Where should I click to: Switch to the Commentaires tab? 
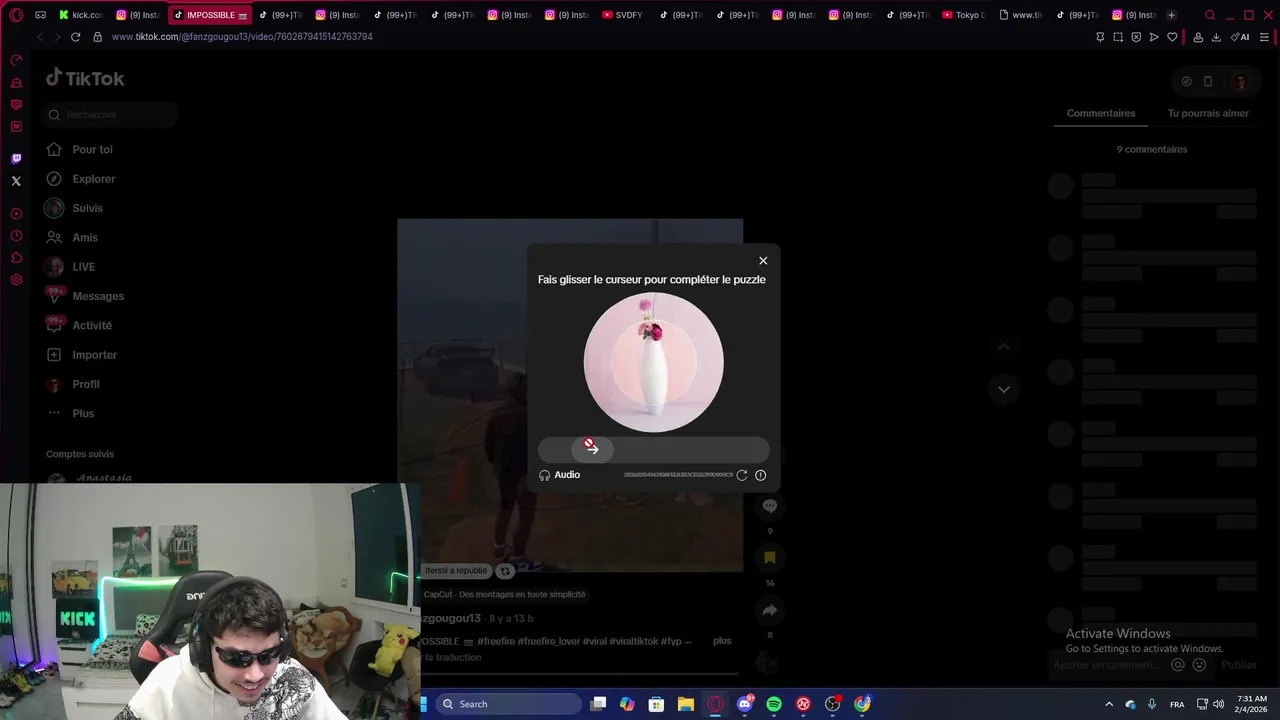coord(1101,113)
